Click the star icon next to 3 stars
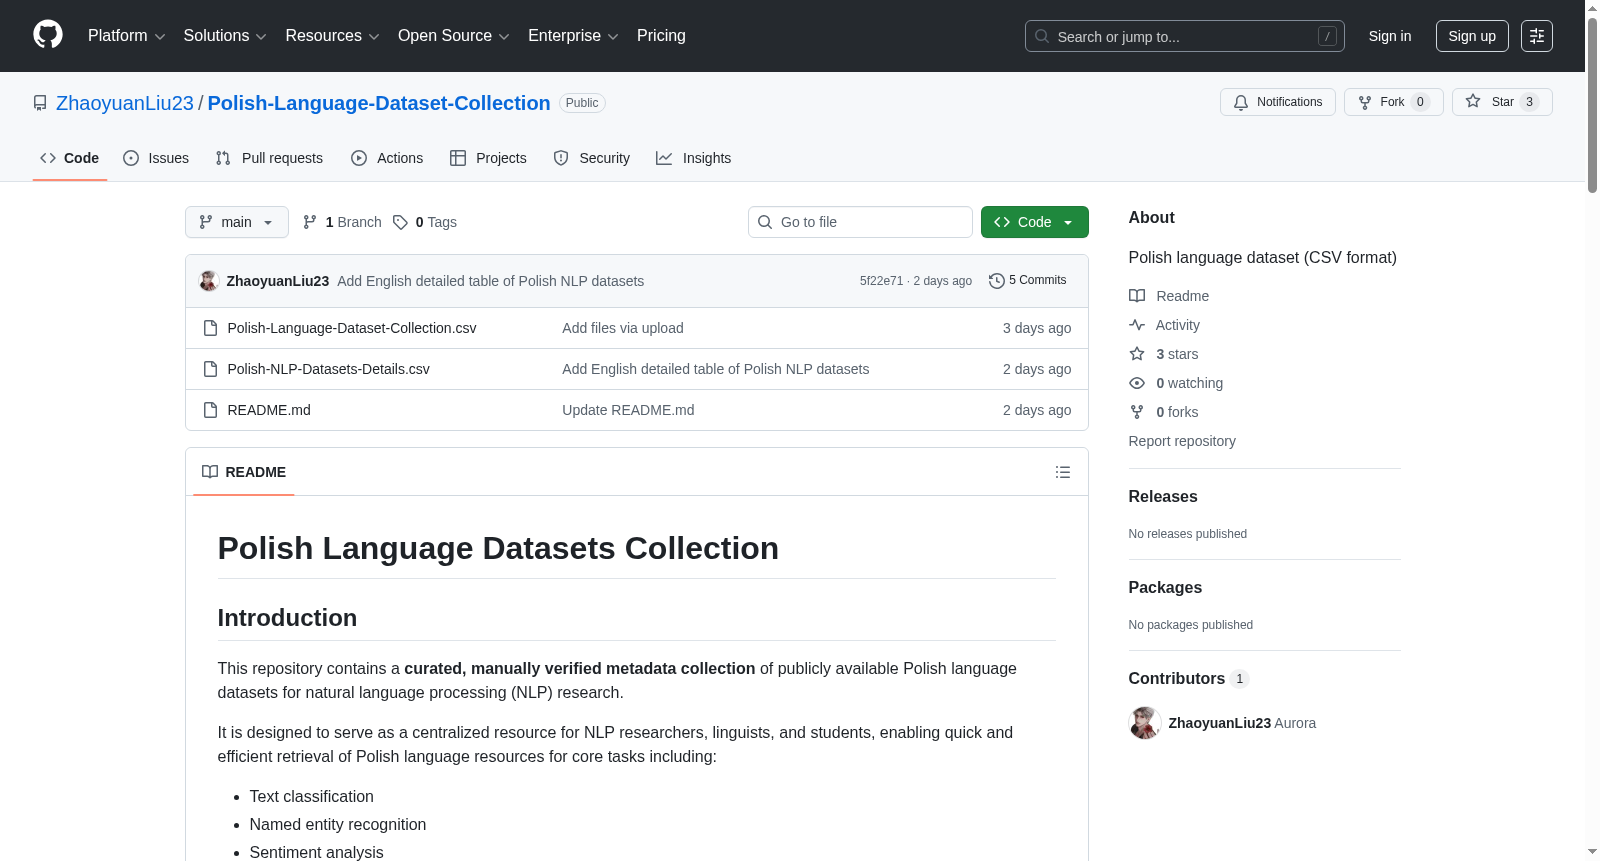 pos(1137,354)
